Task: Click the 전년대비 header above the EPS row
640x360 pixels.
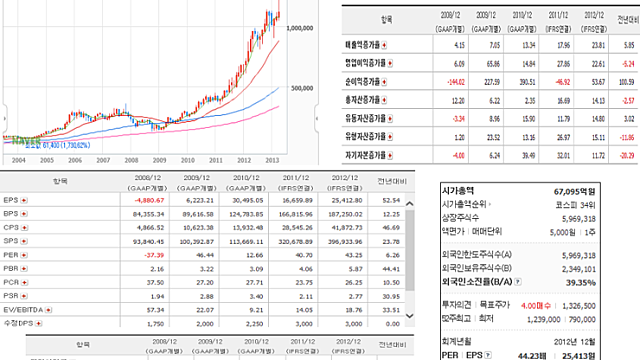Action: (391, 181)
